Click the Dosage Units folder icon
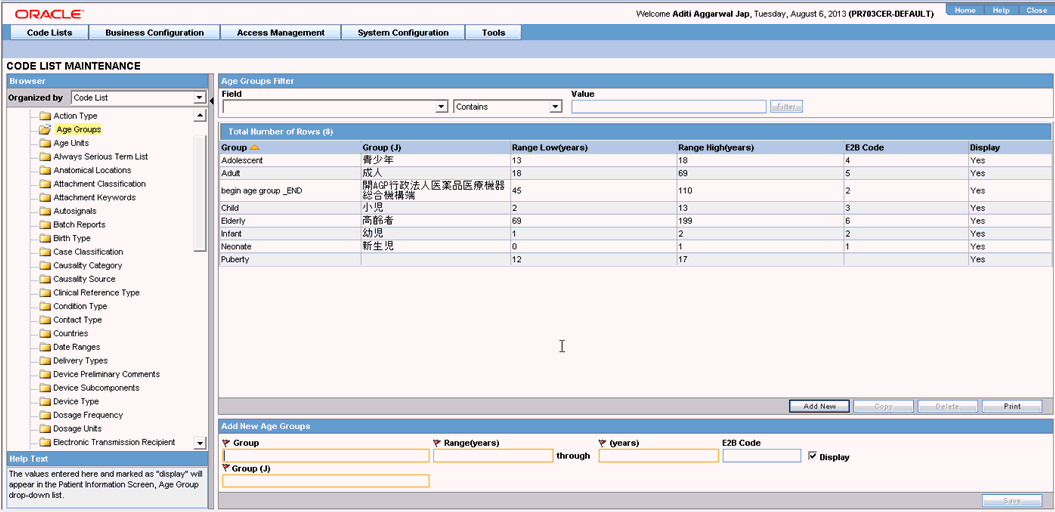1055x512 pixels. coord(45,429)
